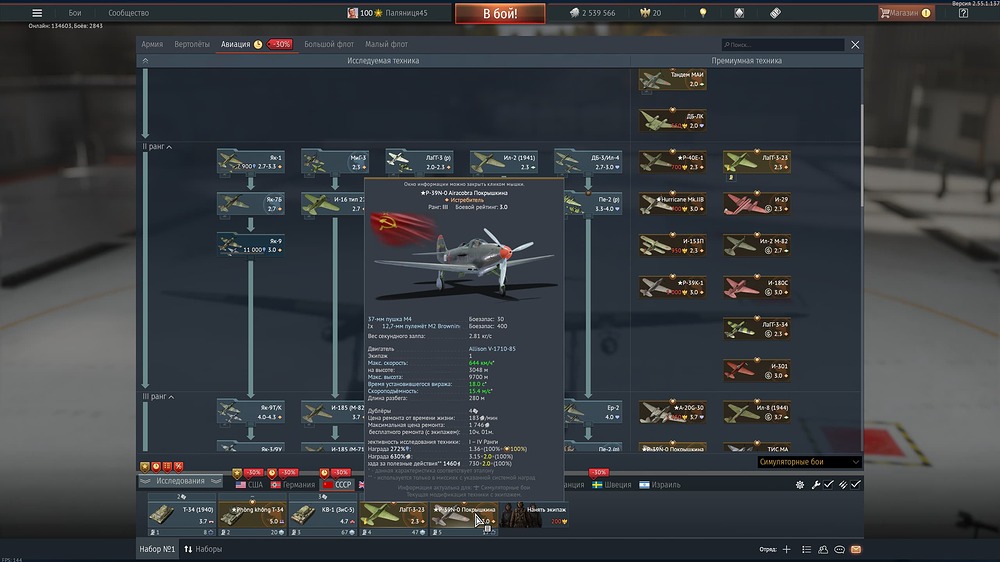The height and width of the screenshot is (562, 1000).
Task: Open the mail envelope icon
Action: (856, 549)
